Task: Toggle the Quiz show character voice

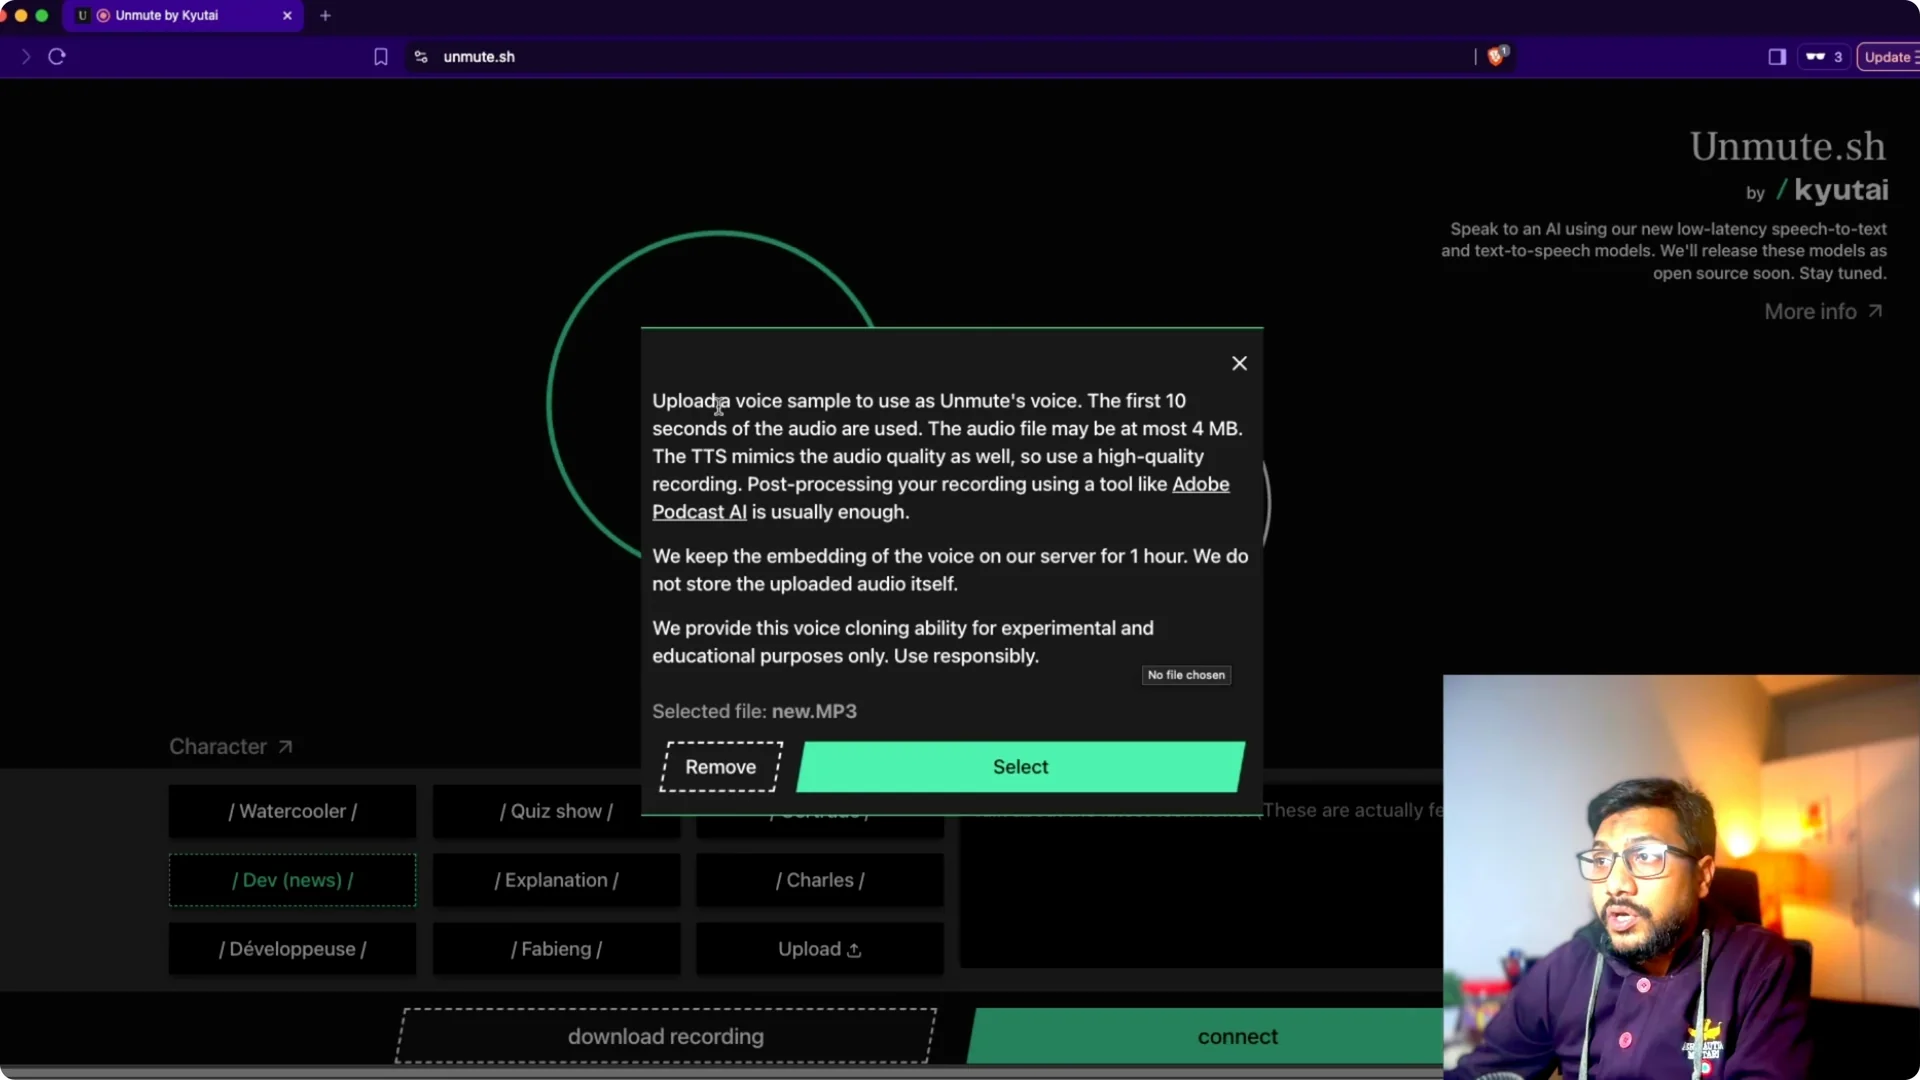Action: [556, 811]
